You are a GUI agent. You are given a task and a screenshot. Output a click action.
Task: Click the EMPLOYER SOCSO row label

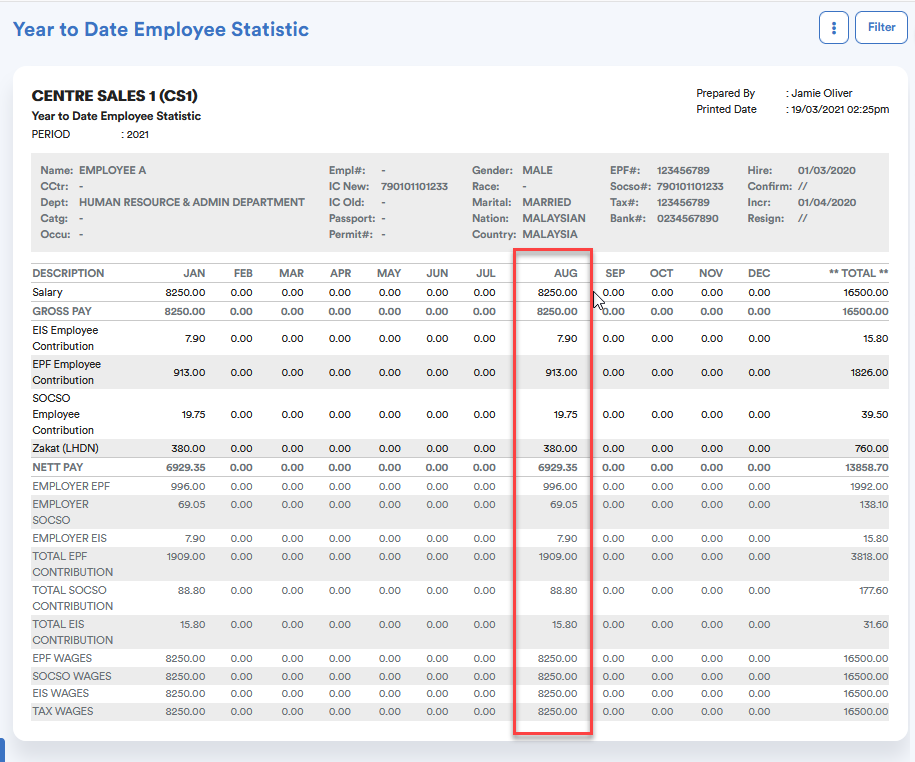pyautogui.click(x=61, y=512)
